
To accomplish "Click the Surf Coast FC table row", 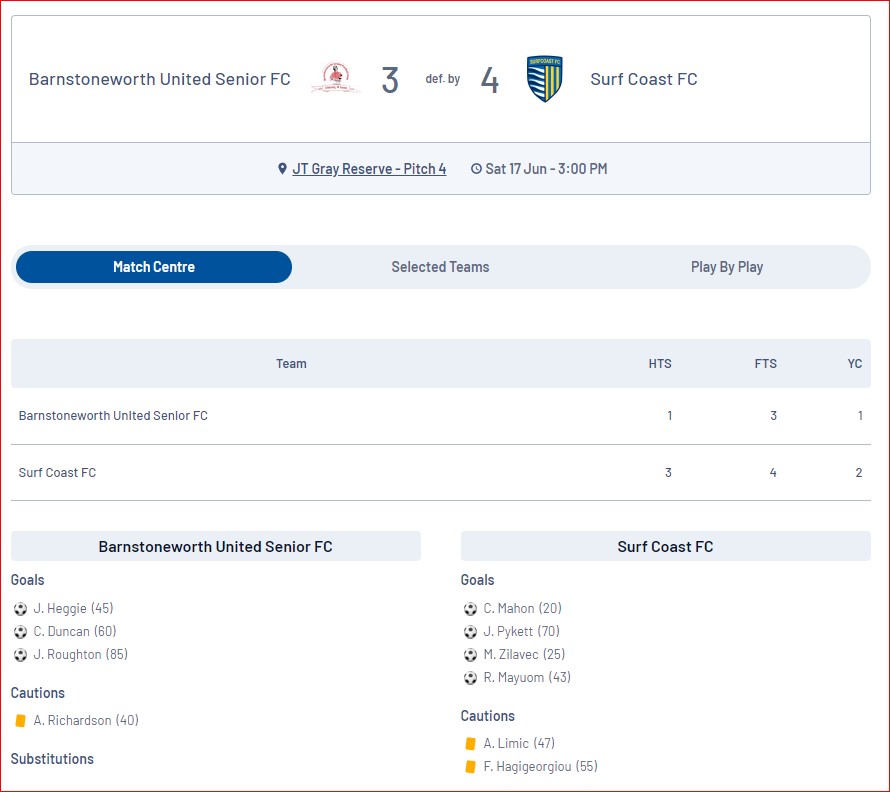I will coord(440,472).
